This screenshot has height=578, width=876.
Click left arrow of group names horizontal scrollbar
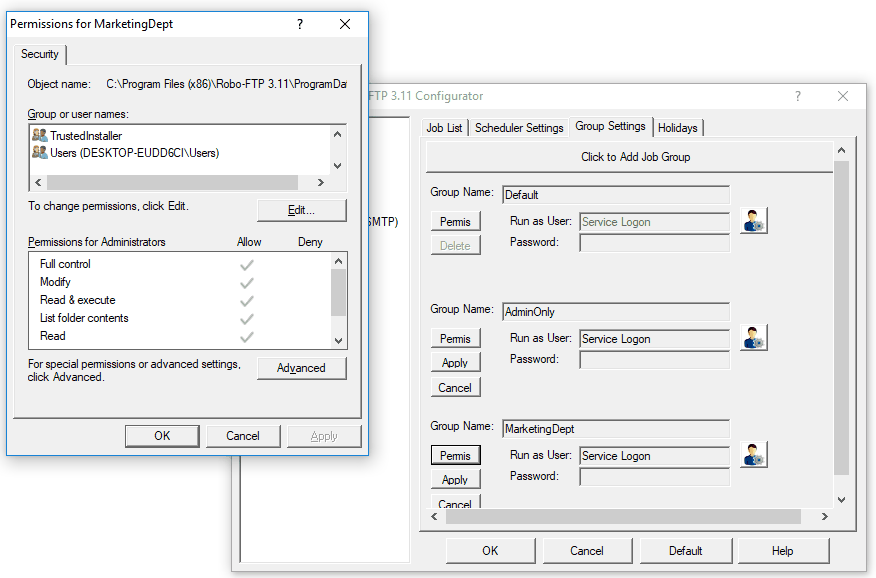click(38, 183)
